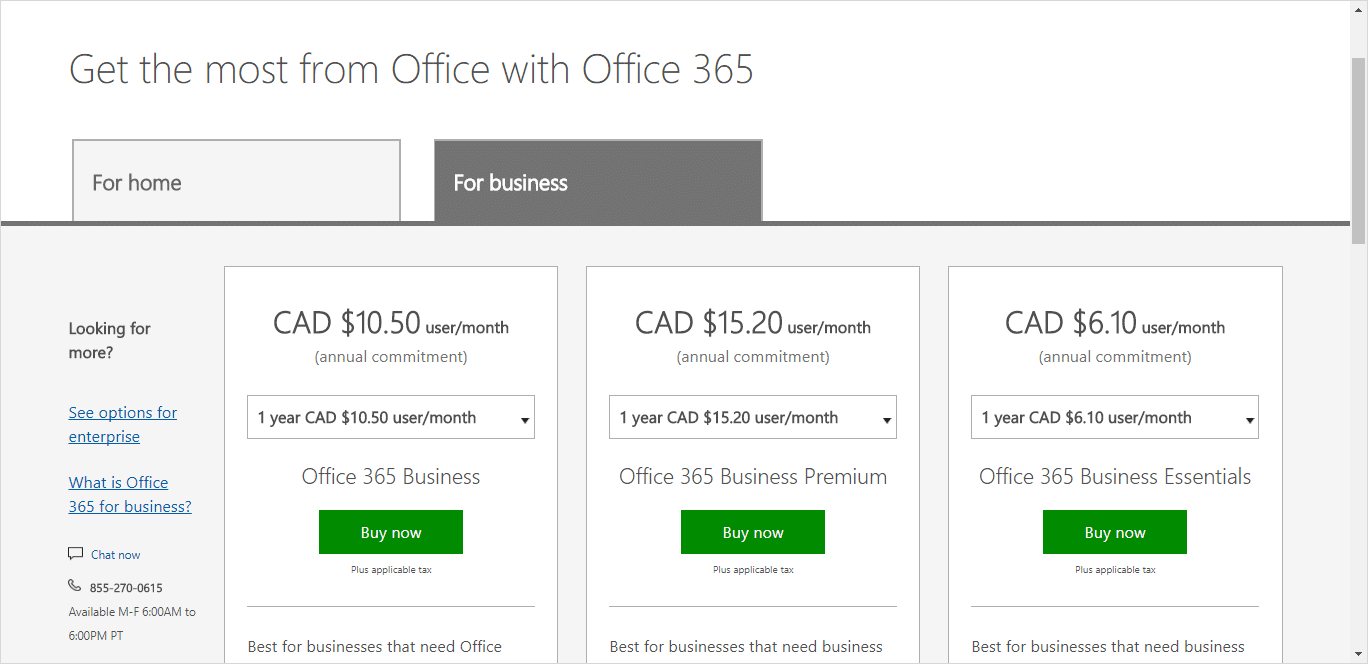
Task: Click the Chat now link text
Action: coord(115,555)
